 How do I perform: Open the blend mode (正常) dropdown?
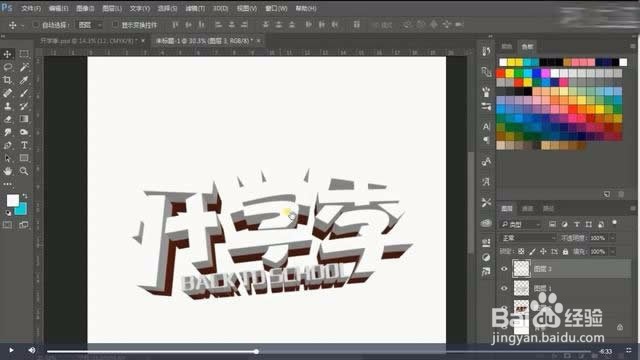528,238
